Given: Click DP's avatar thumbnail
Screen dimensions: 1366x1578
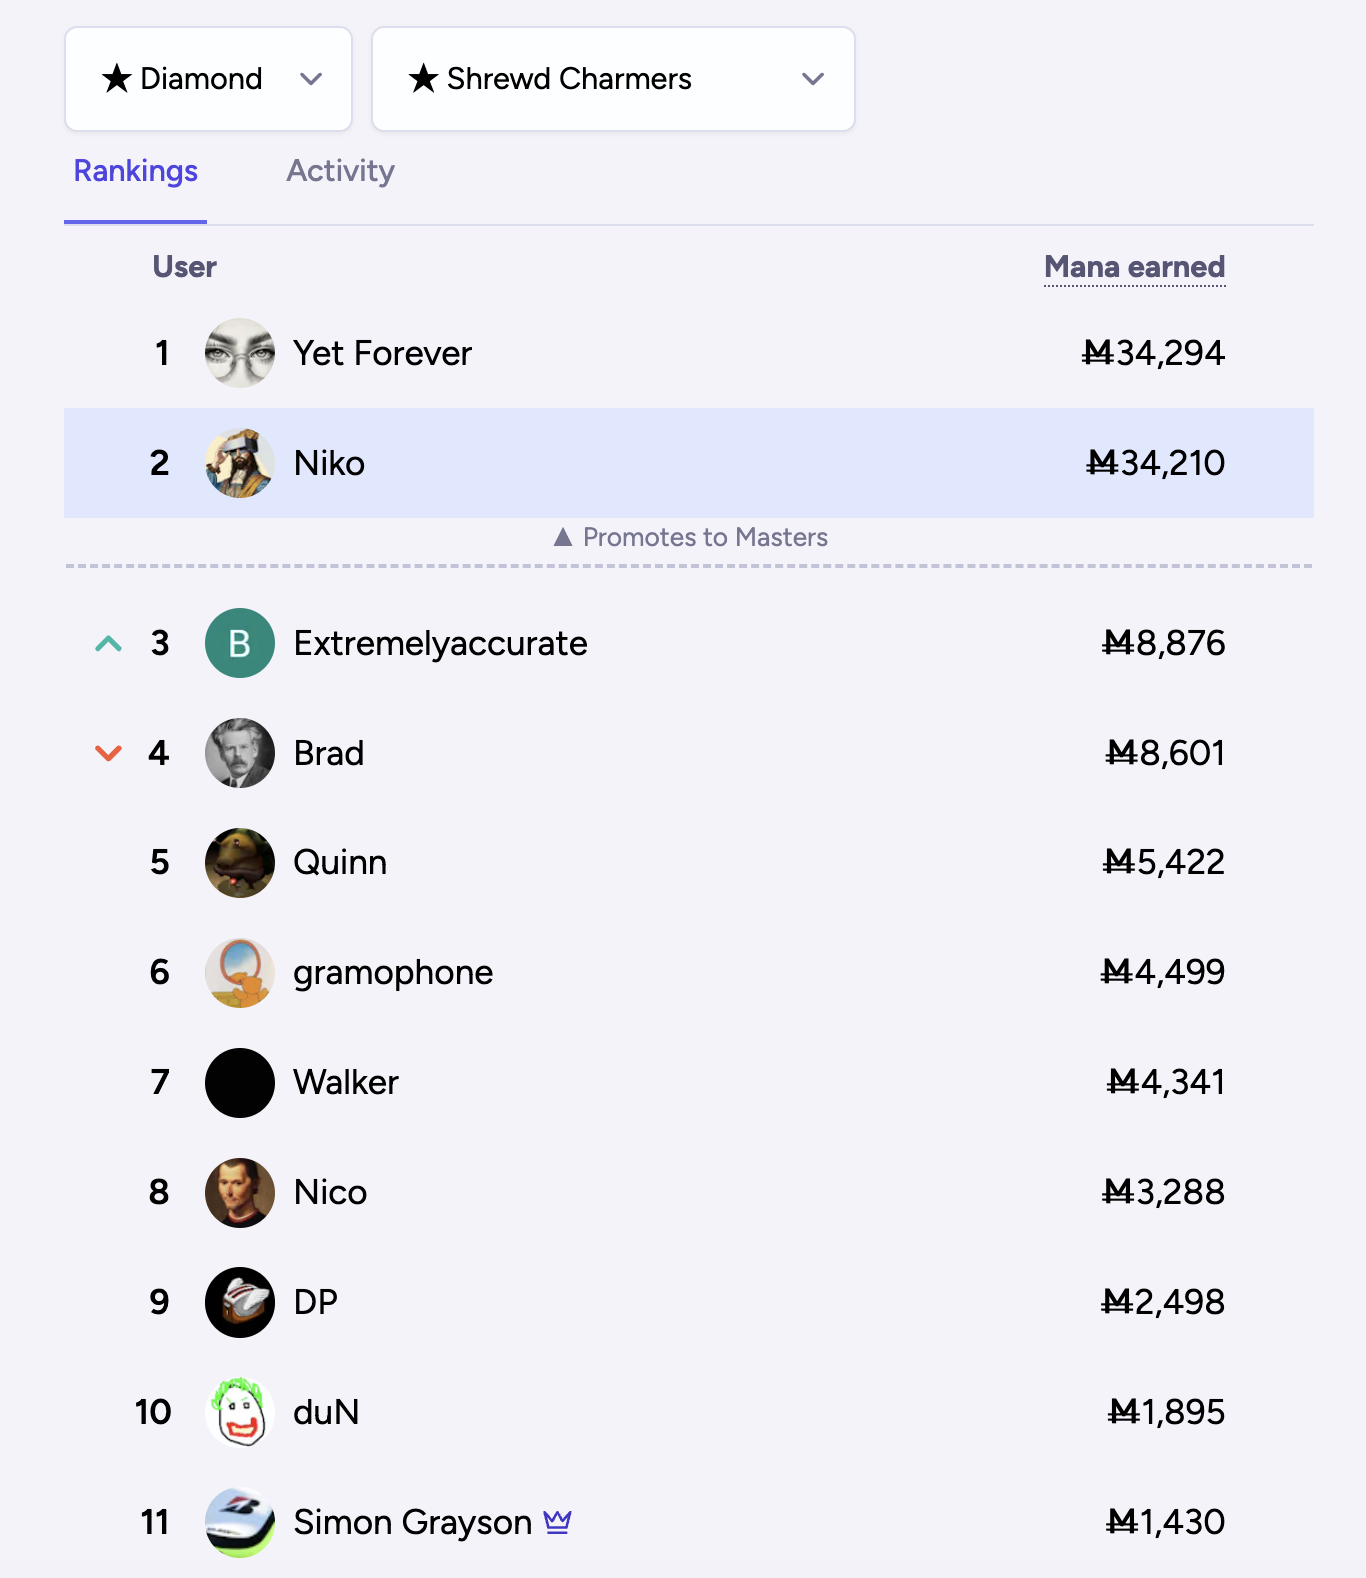Looking at the screenshot, I should click(240, 1302).
